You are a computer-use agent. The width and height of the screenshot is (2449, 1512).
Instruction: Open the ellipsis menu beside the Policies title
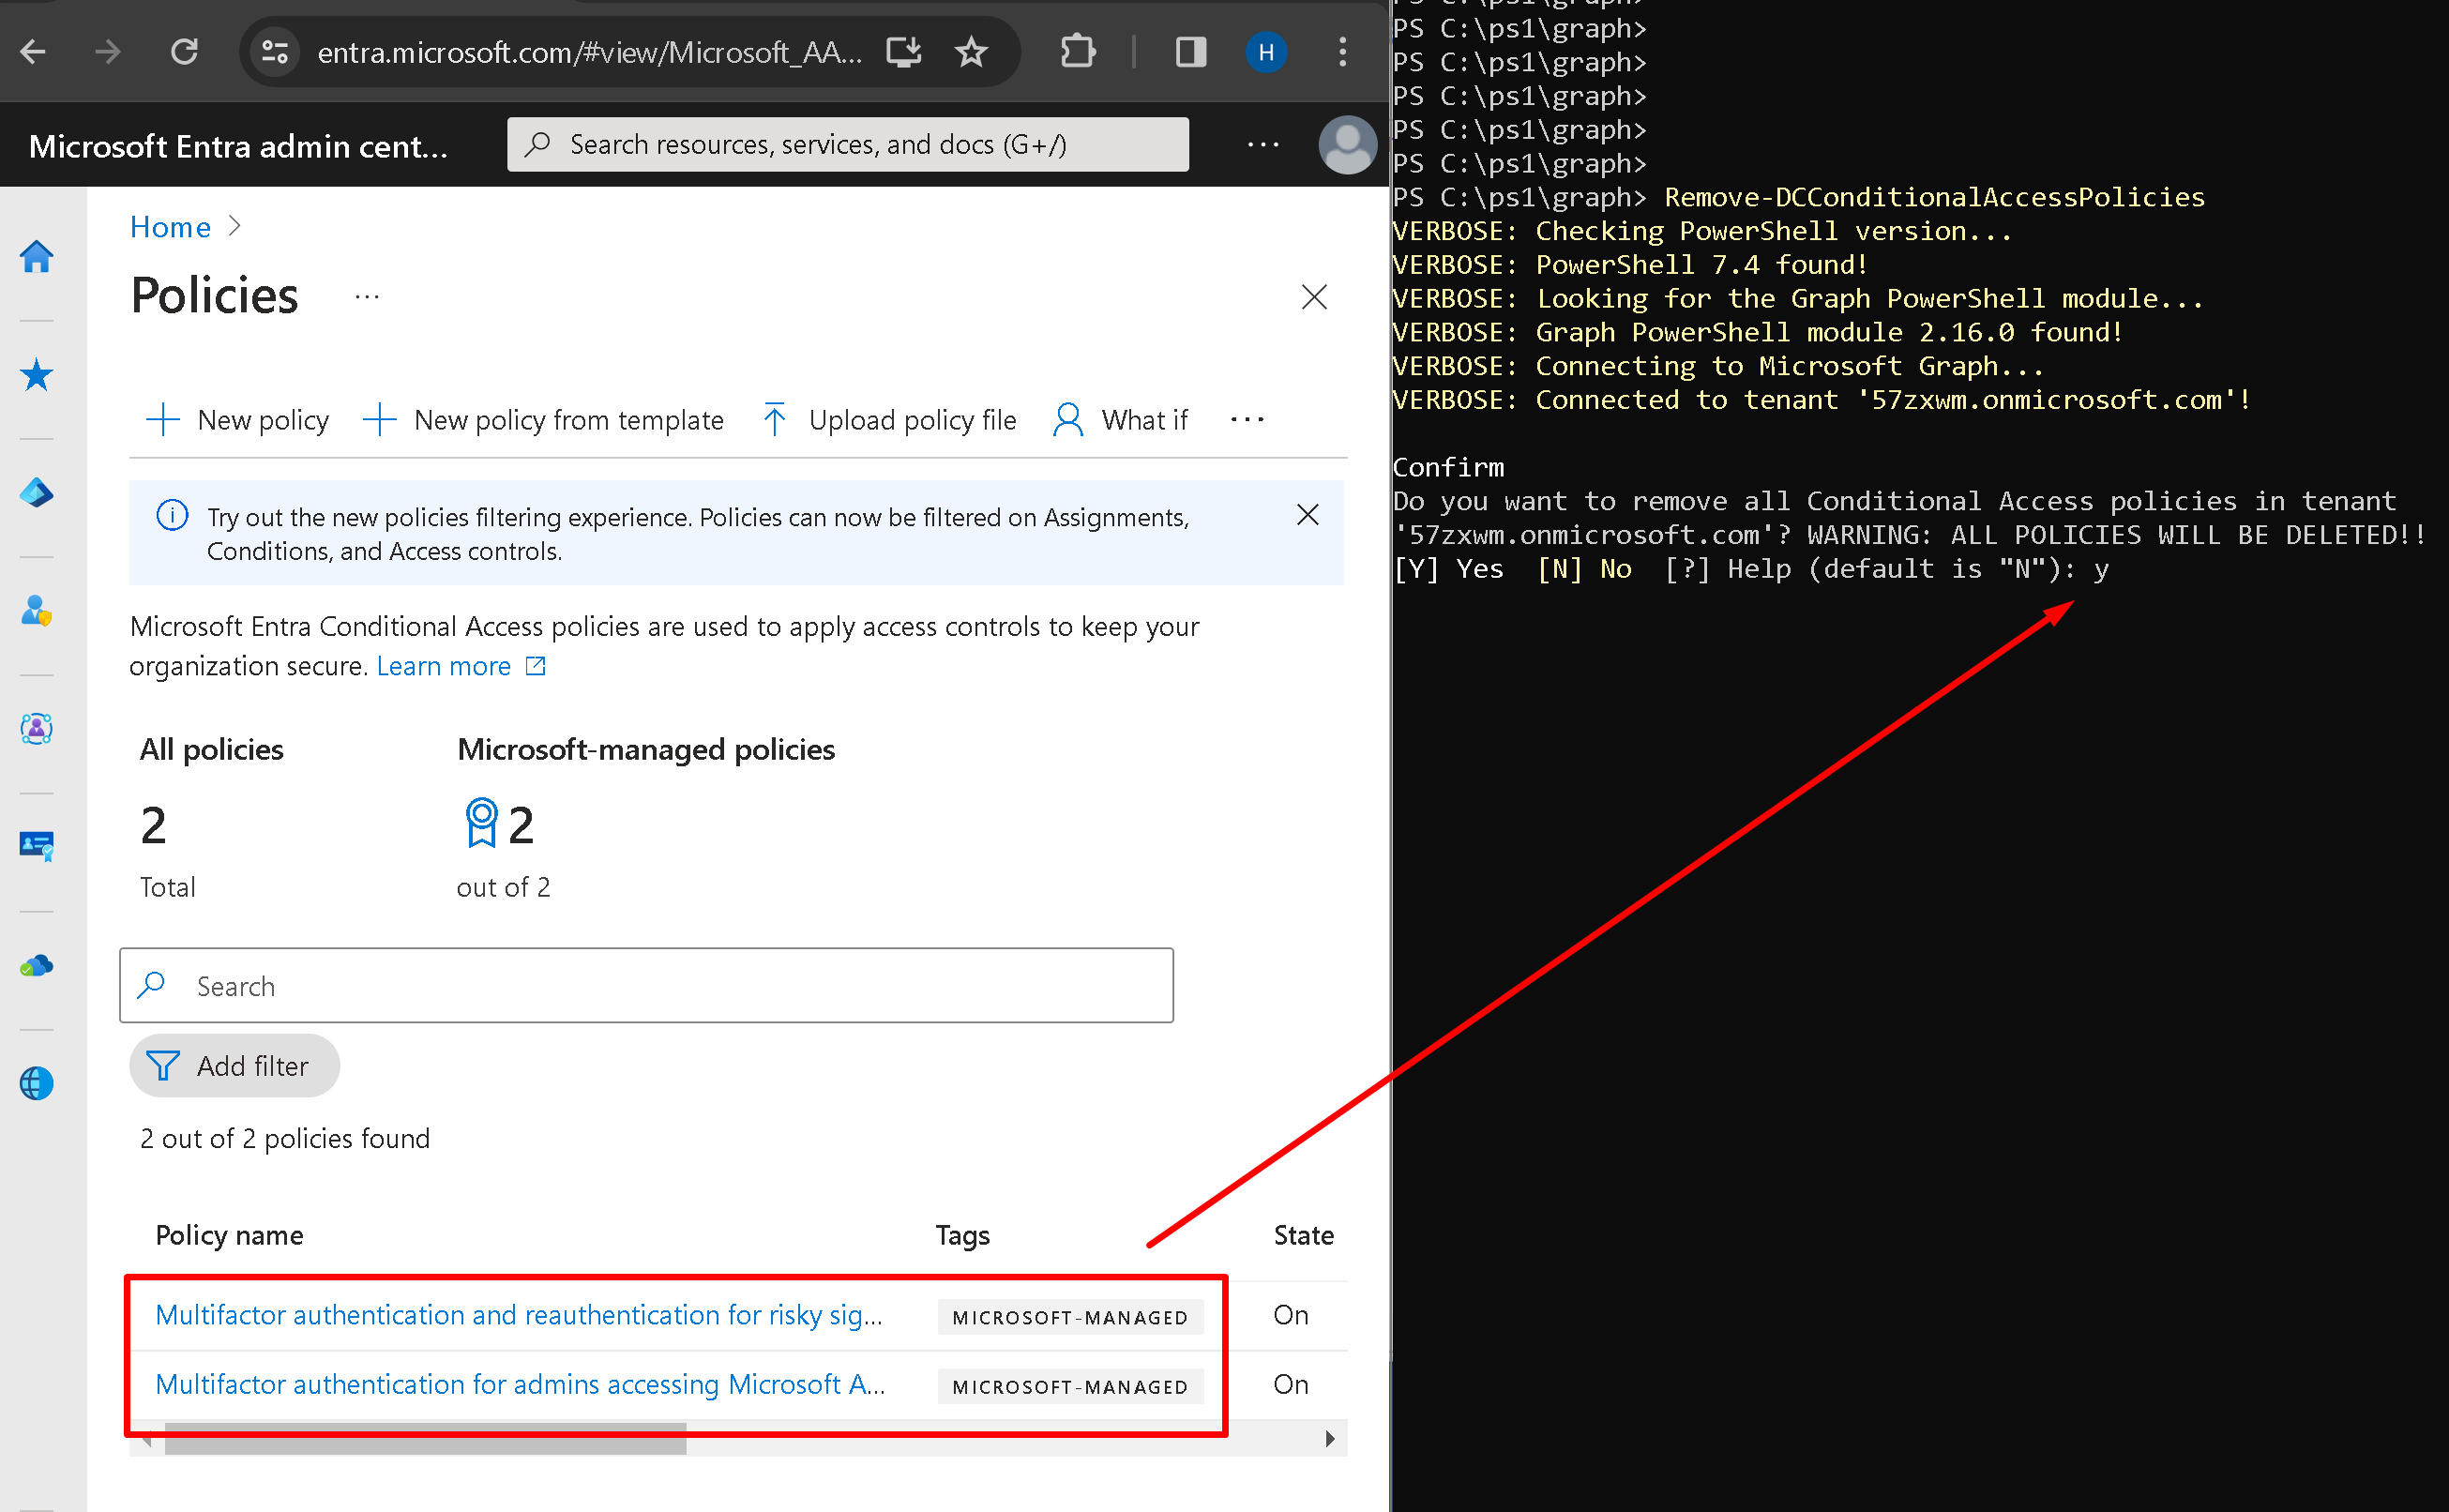click(x=367, y=297)
